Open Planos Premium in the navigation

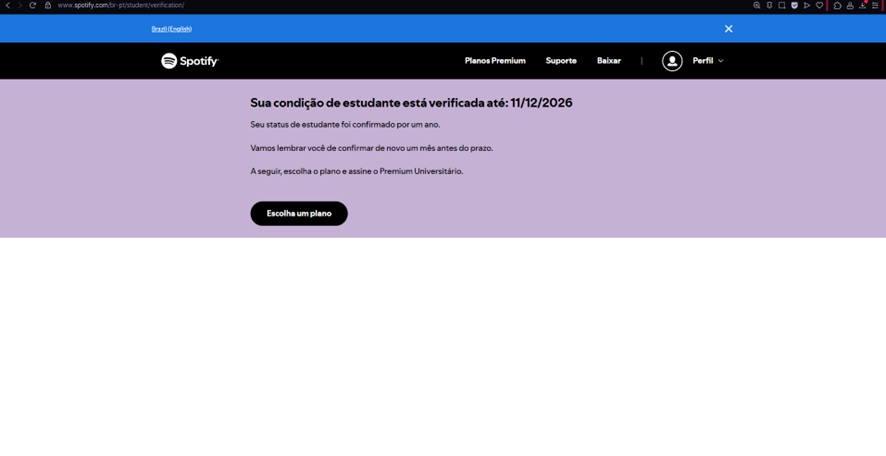[x=495, y=60]
